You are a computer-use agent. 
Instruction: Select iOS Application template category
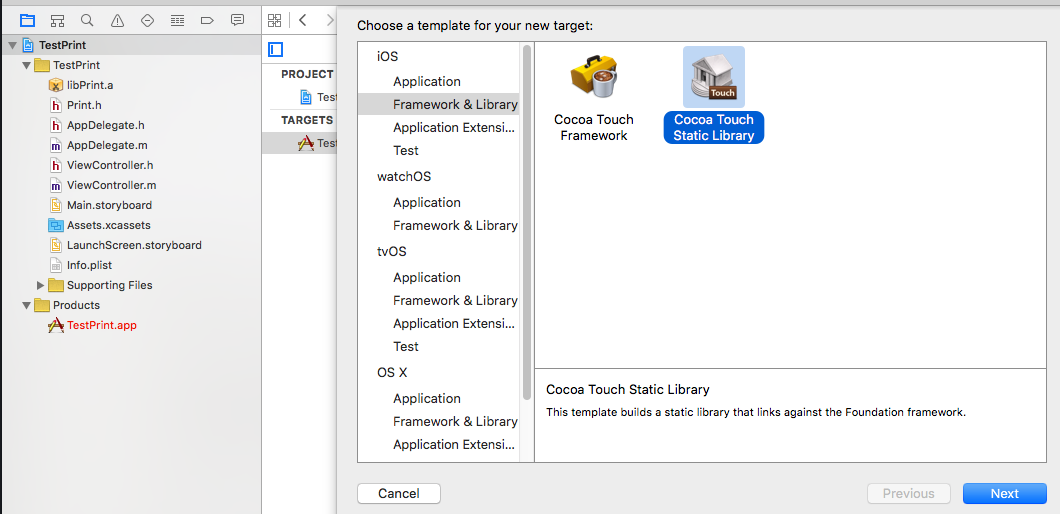coord(426,81)
